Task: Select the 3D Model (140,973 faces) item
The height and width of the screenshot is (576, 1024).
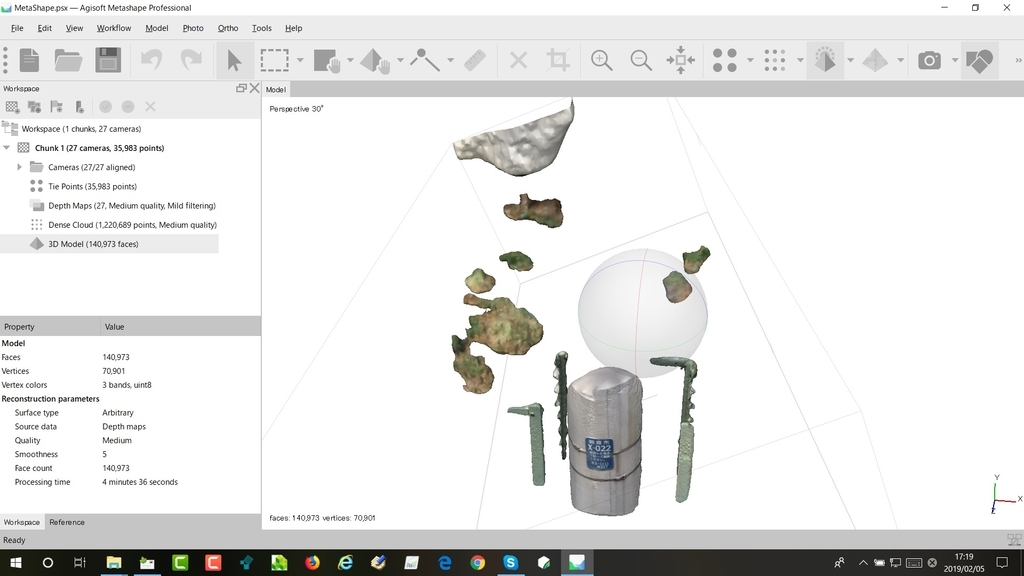Action: coord(93,244)
